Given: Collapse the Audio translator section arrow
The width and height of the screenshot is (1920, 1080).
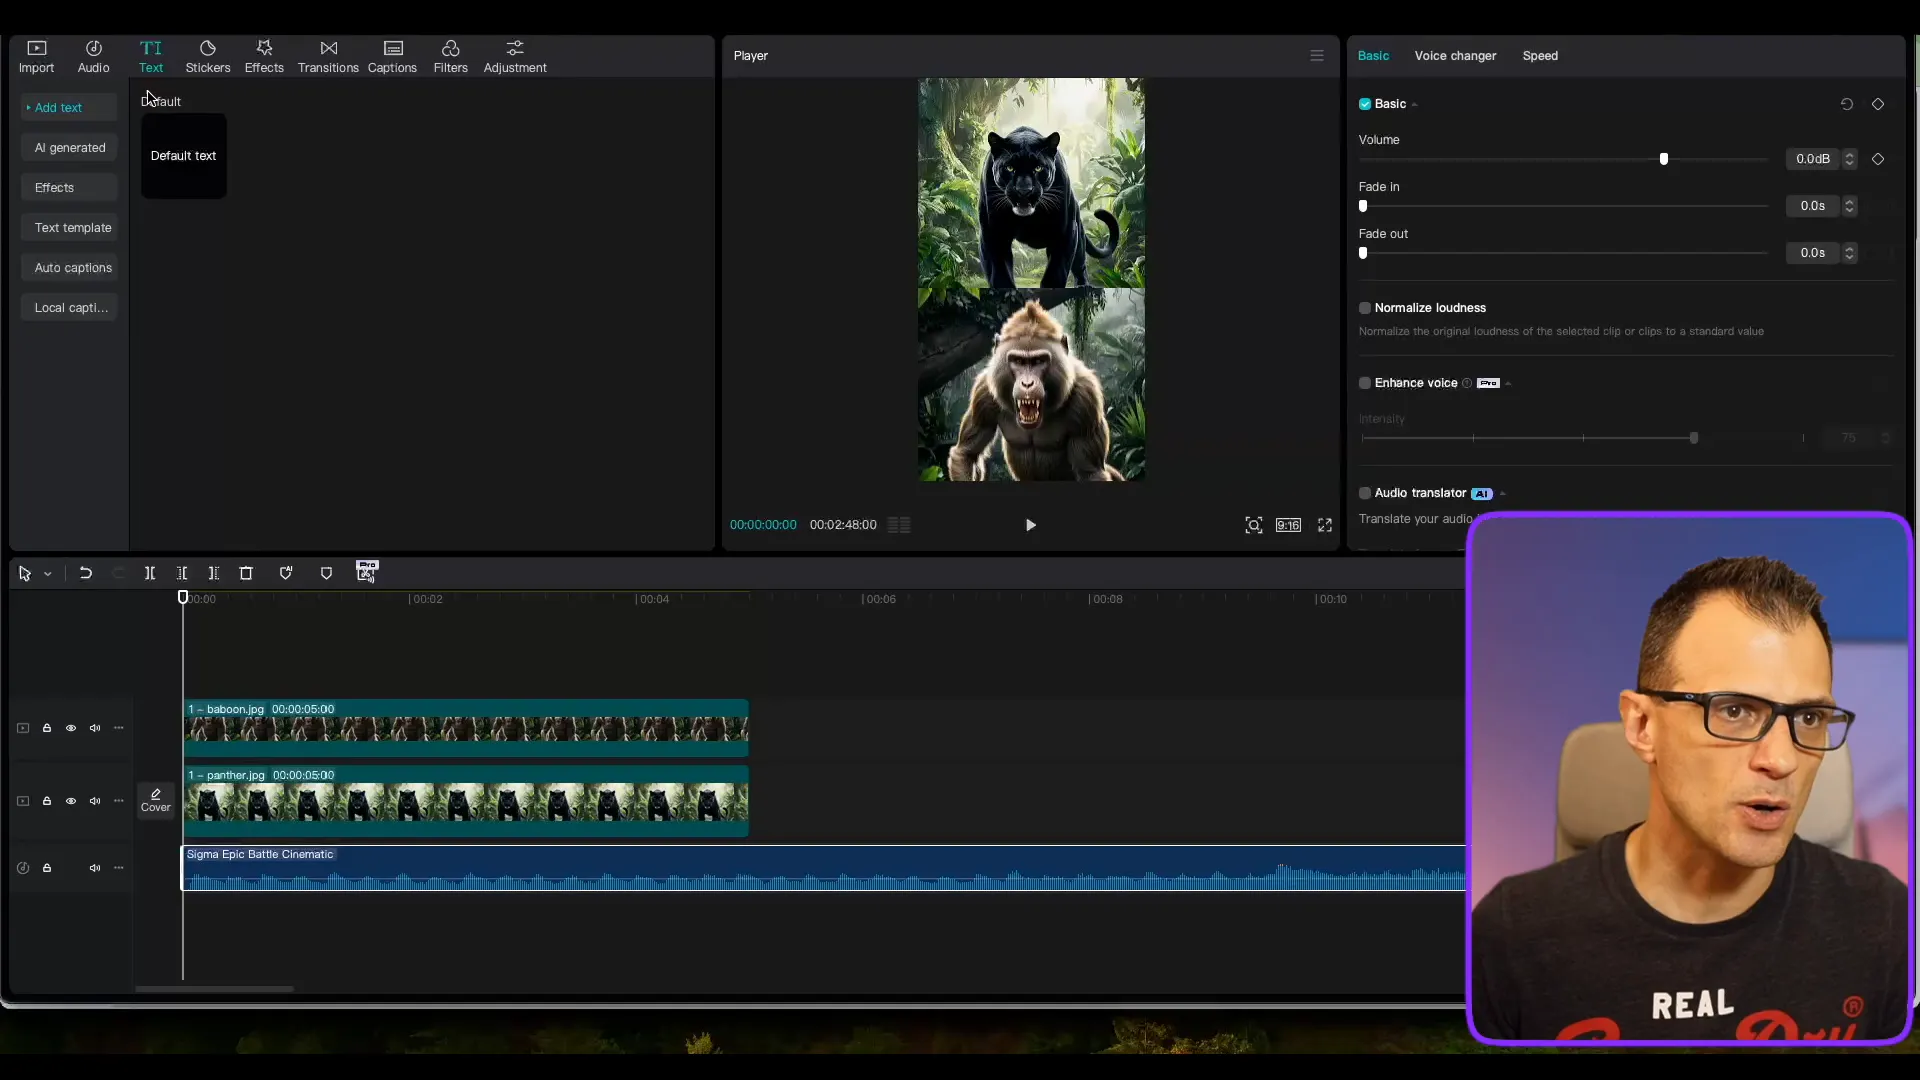Looking at the screenshot, I should [x=1502, y=494].
